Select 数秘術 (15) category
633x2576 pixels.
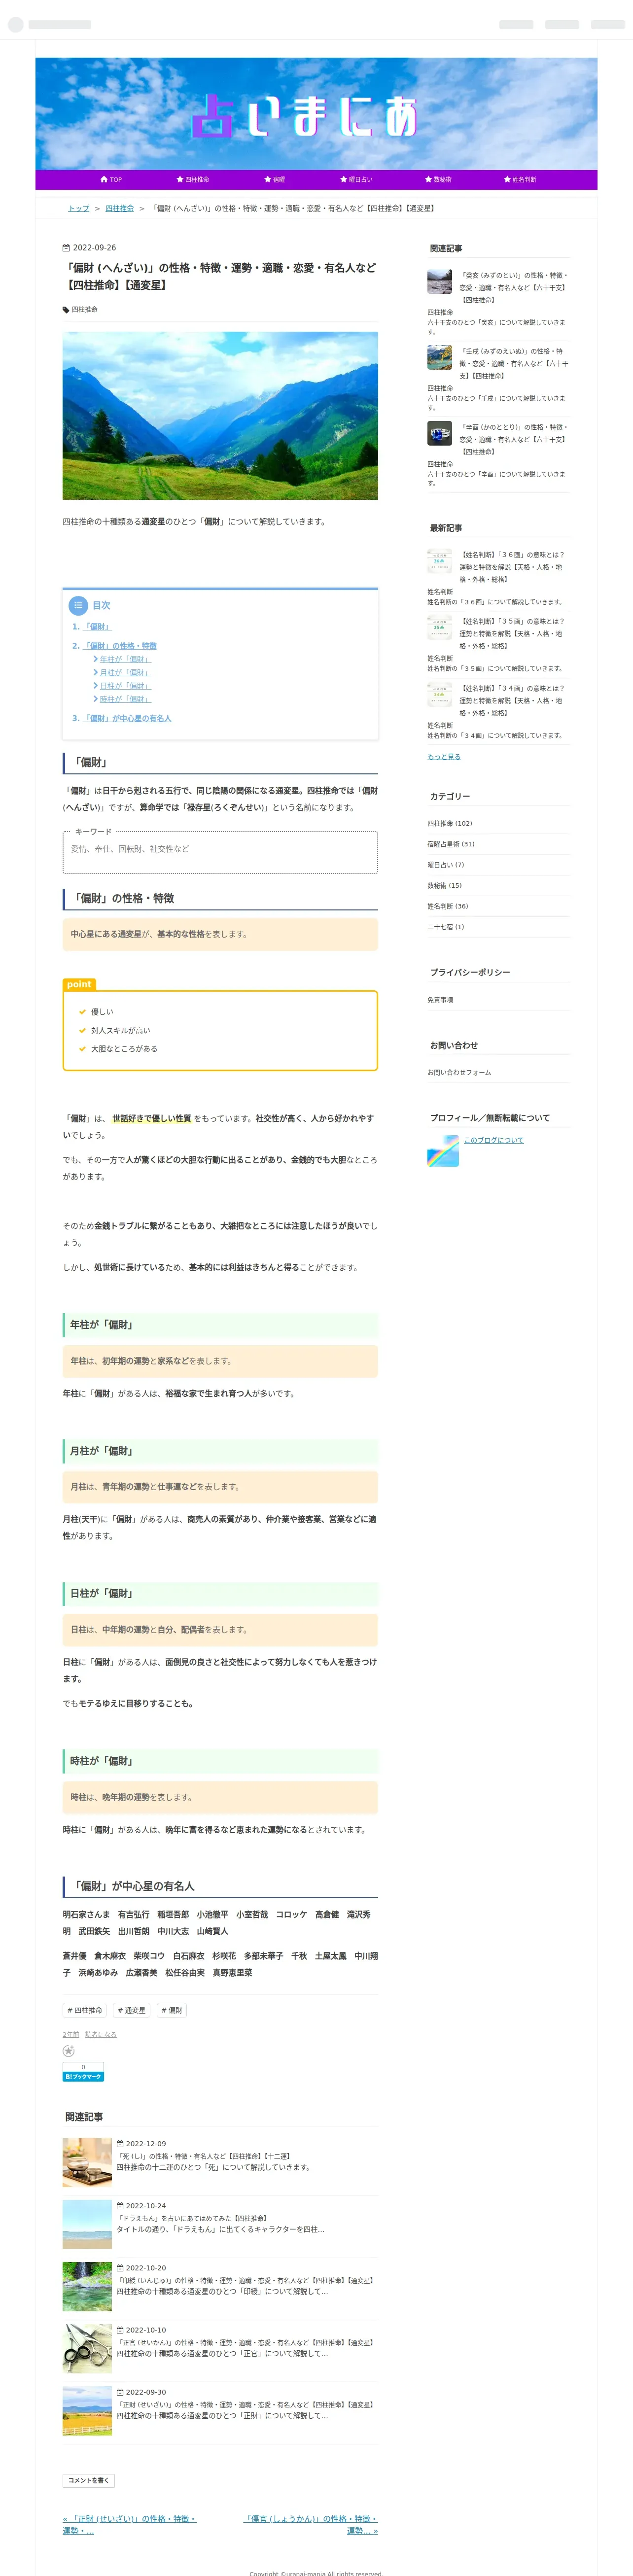click(x=445, y=885)
